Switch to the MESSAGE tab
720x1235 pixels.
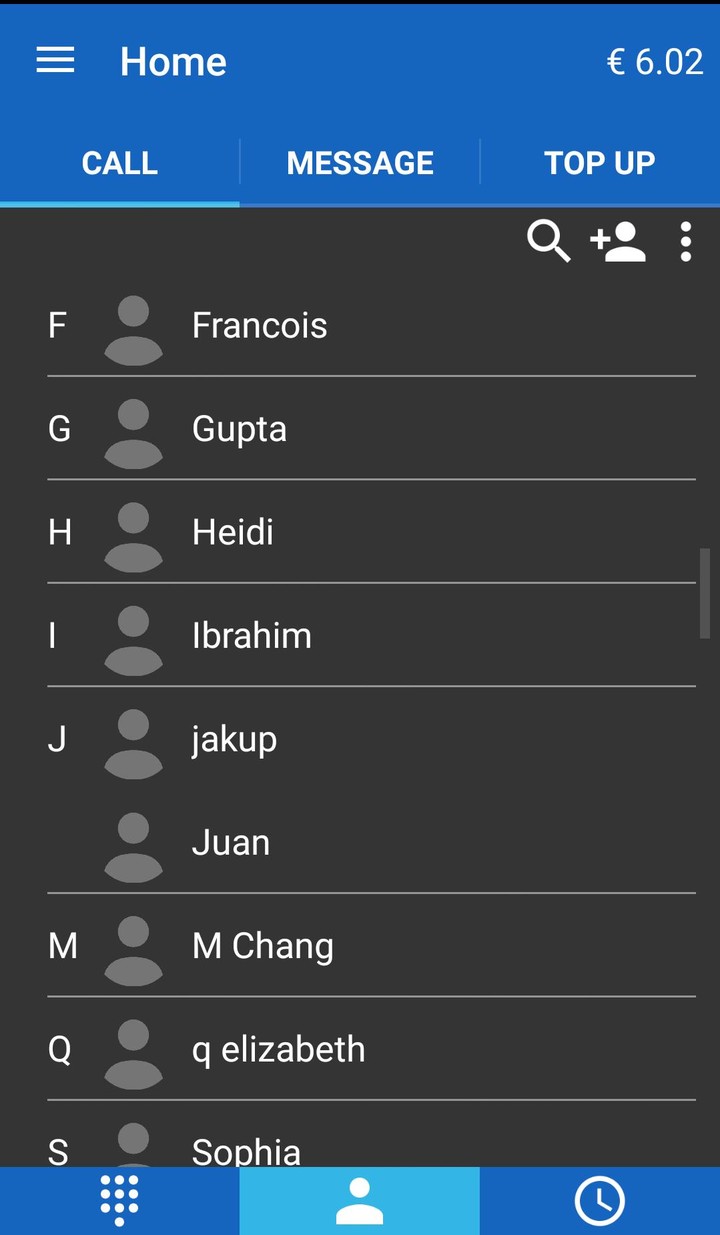click(x=360, y=163)
